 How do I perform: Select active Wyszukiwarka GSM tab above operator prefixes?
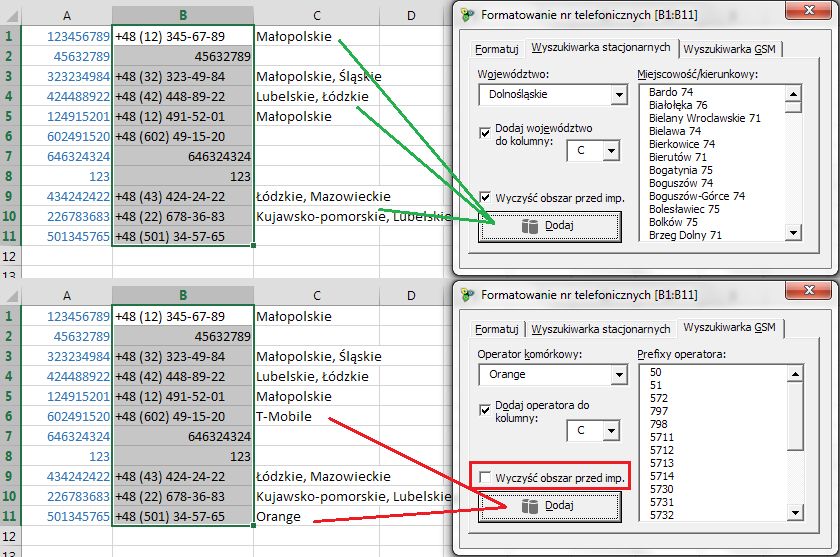[729, 327]
